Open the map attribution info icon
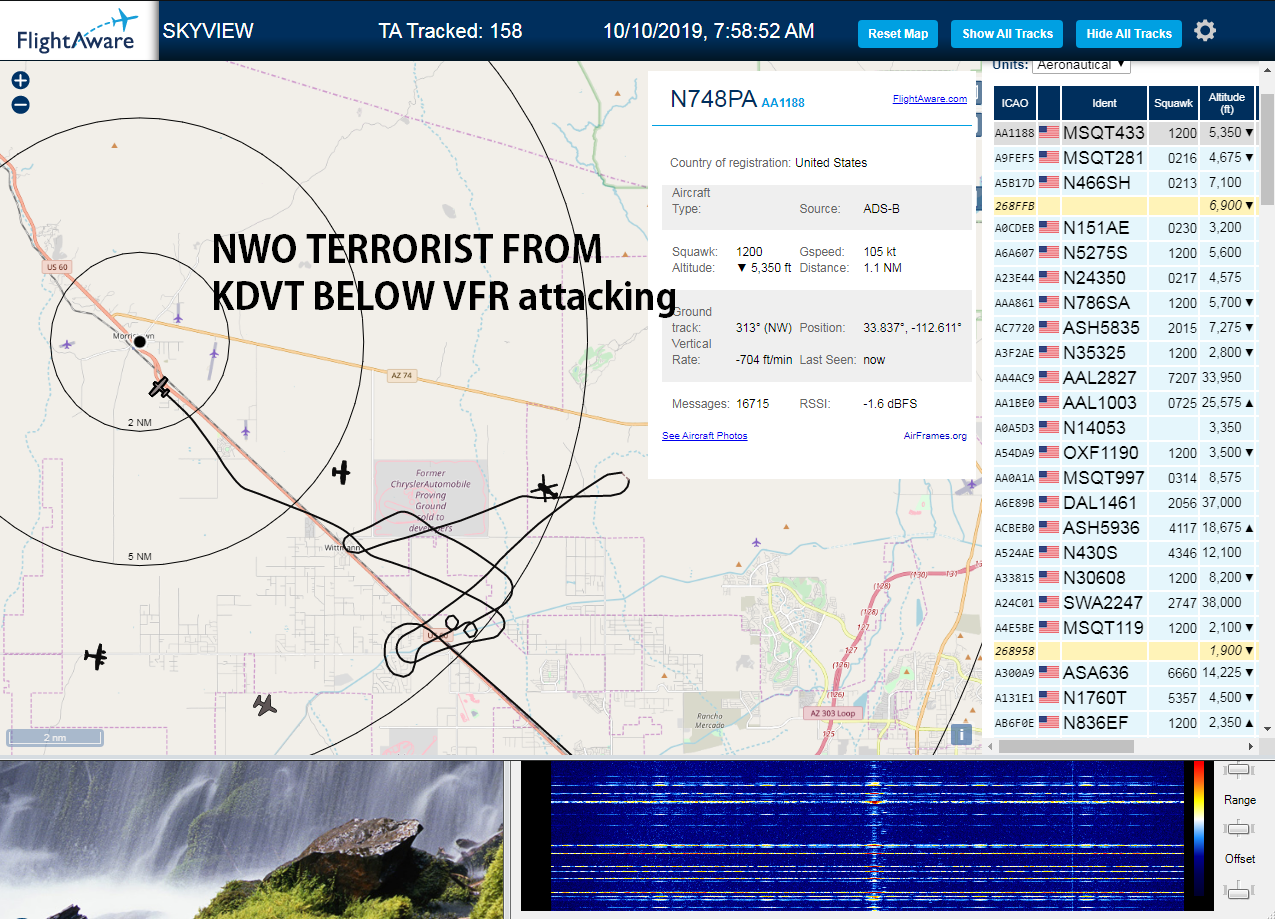 [962, 734]
